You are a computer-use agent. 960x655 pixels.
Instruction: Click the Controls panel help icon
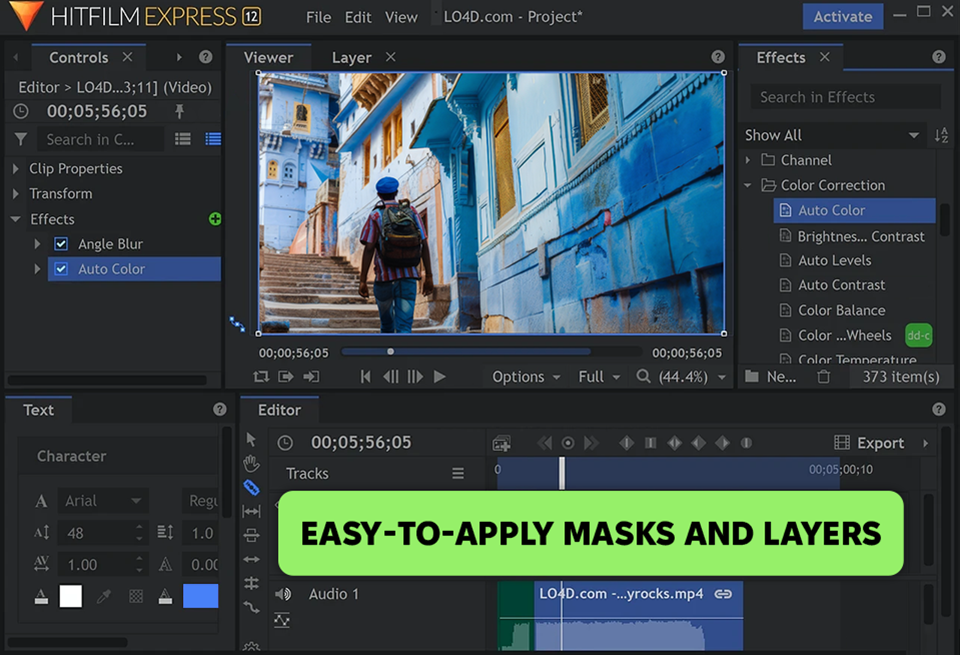pyautogui.click(x=205, y=58)
